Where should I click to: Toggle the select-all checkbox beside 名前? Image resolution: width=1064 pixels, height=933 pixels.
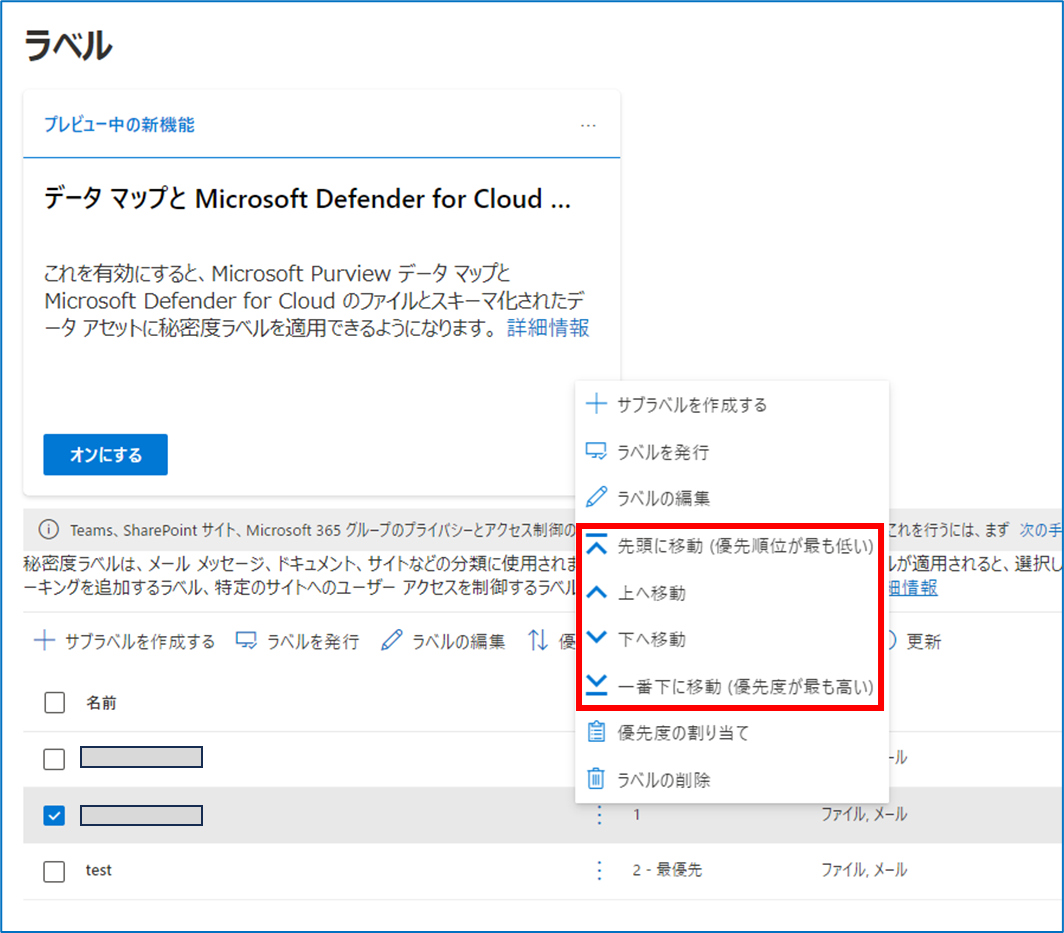(54, 702)
